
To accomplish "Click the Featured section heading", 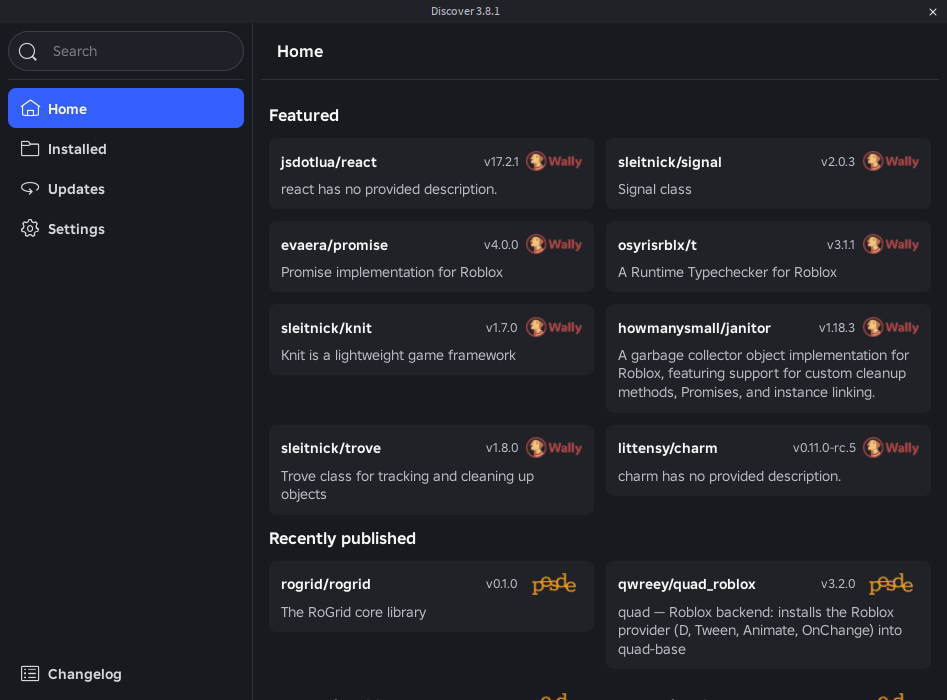I will (x=304, y=115).
